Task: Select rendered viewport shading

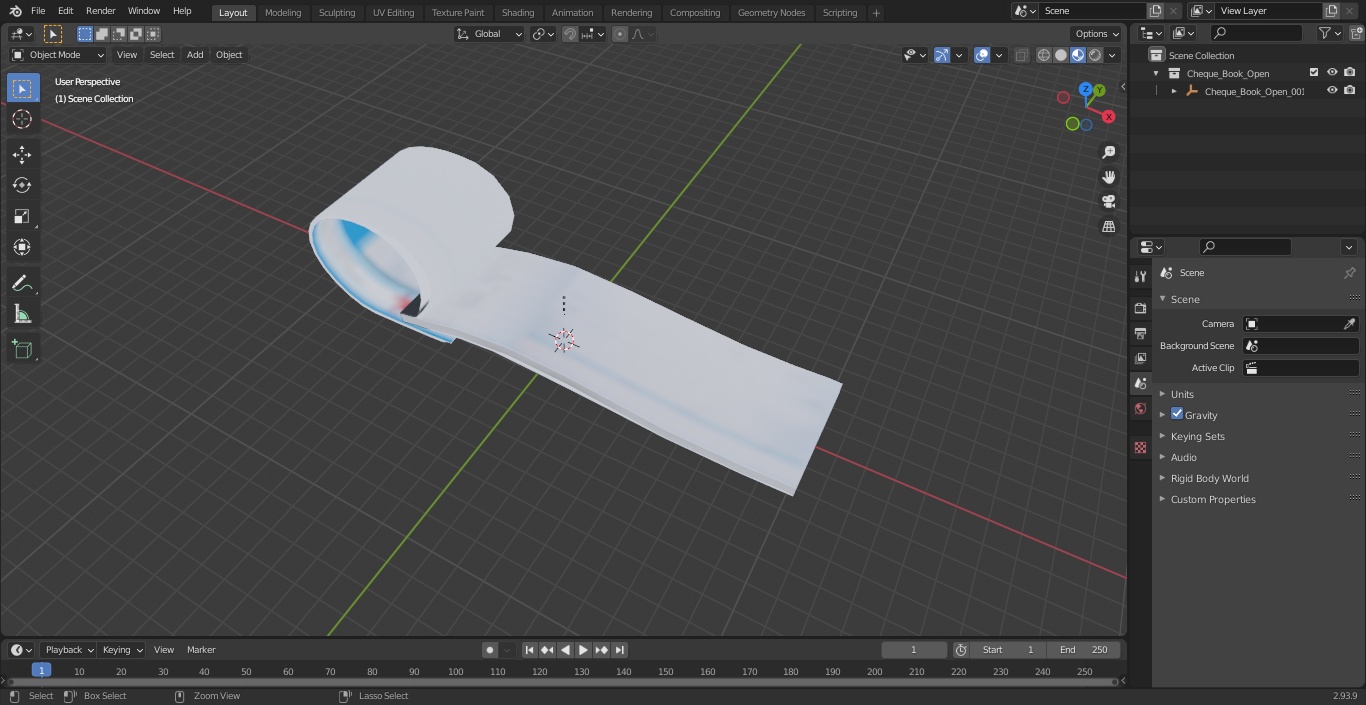Action: click(1095, 55)
